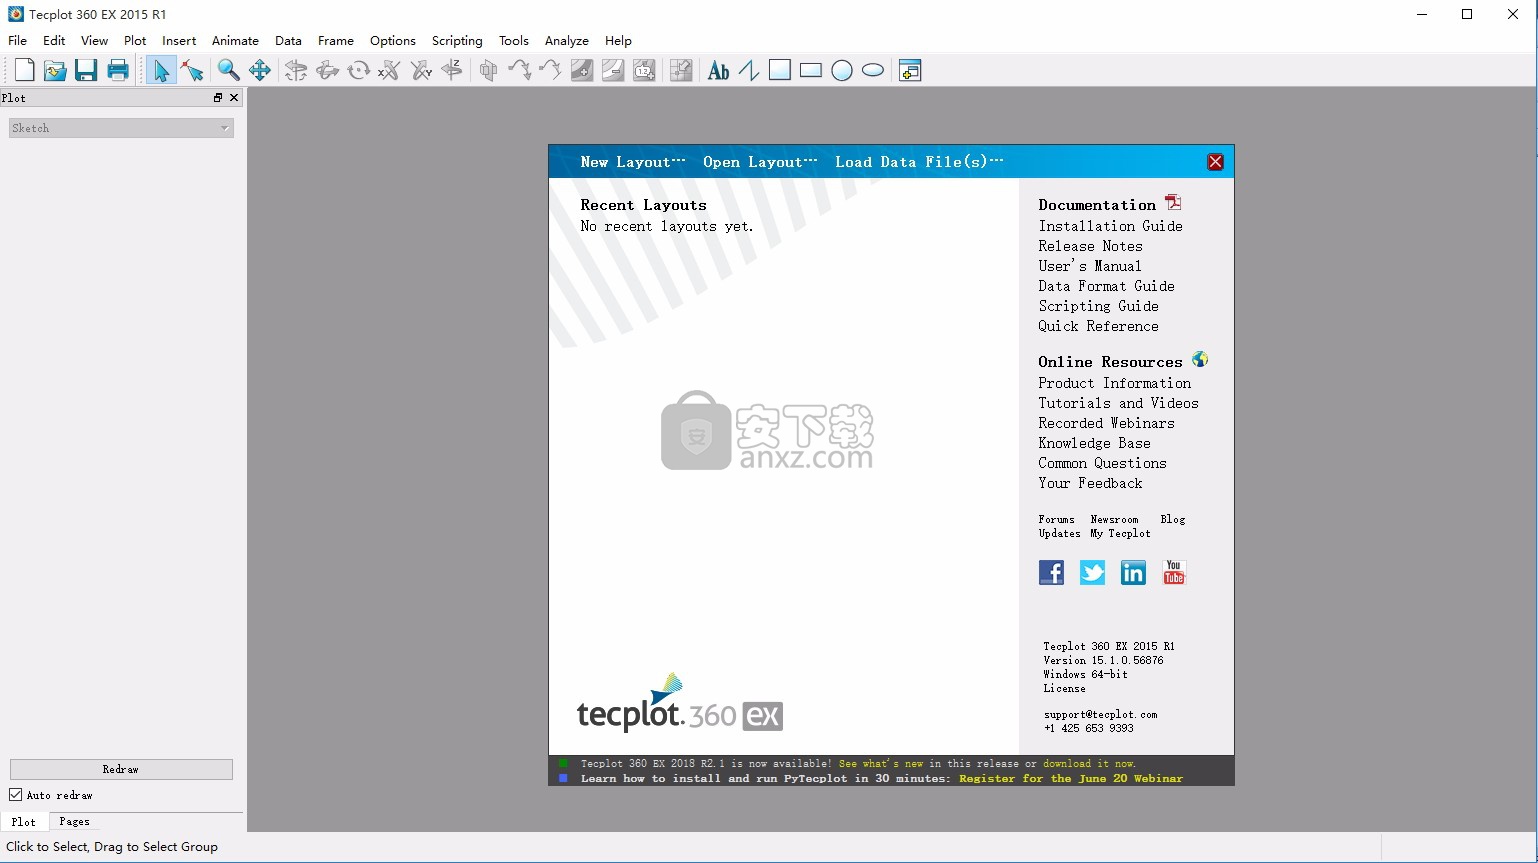
Task: Activate the Translate move tool
Action: (260, 70)
